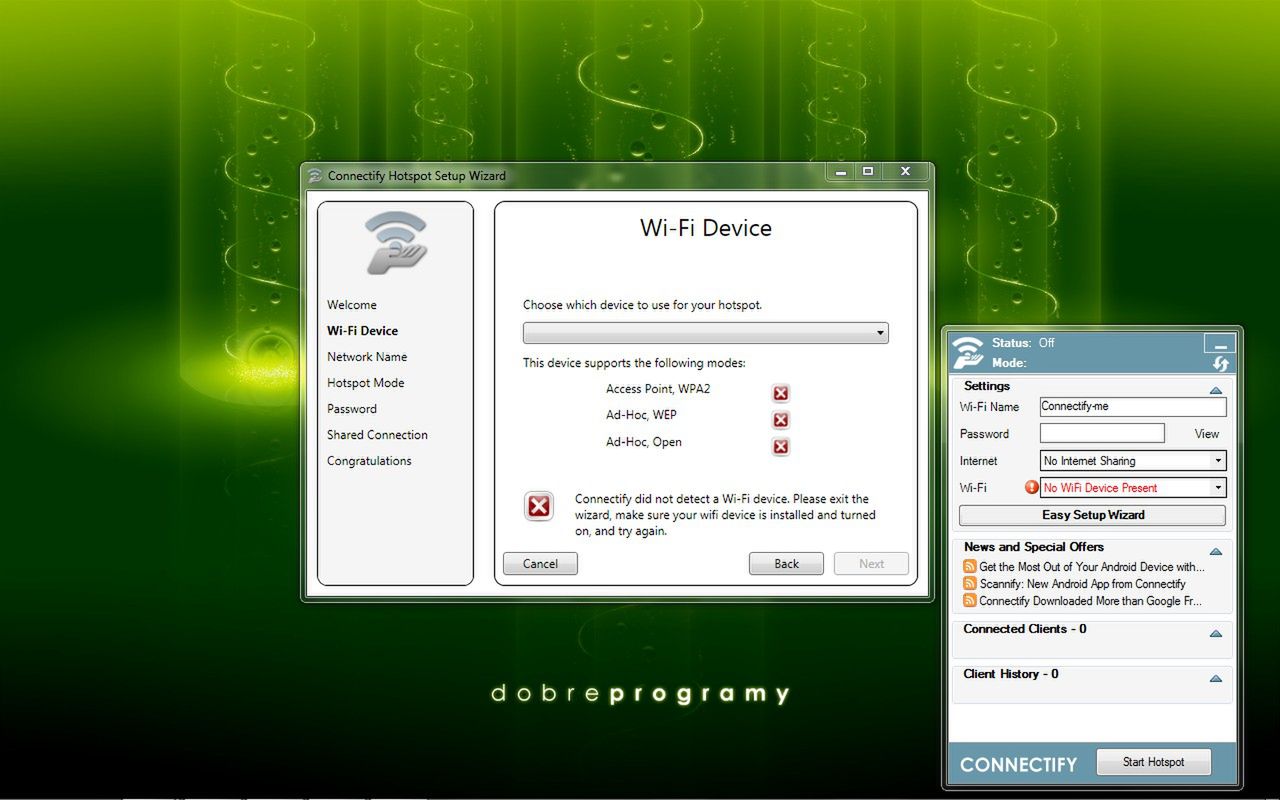Open the Wi-Fi device selection dropdown in wizard
The width and height of the screenshot is (1280, 800).
(705, 333)
